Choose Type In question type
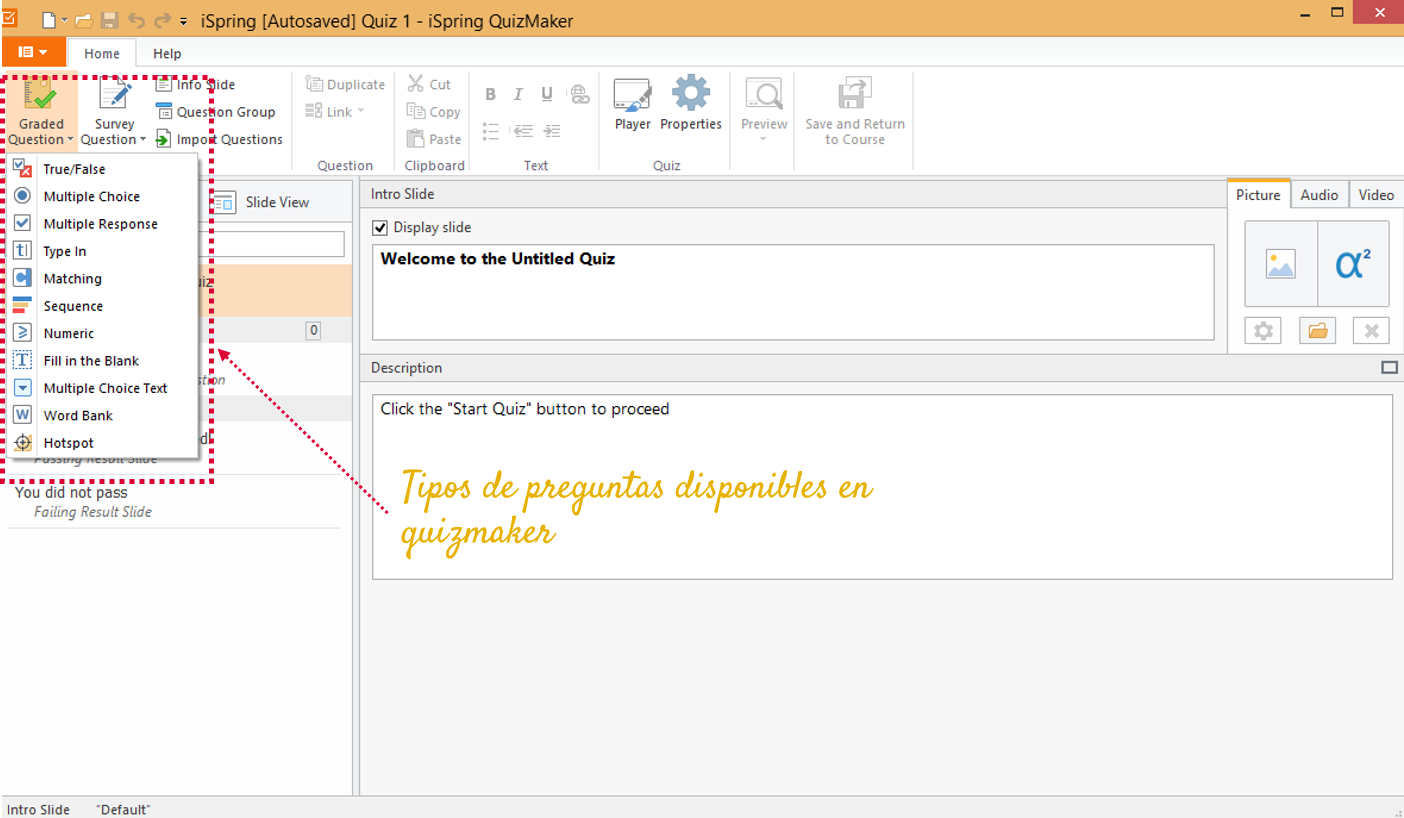 103,251
